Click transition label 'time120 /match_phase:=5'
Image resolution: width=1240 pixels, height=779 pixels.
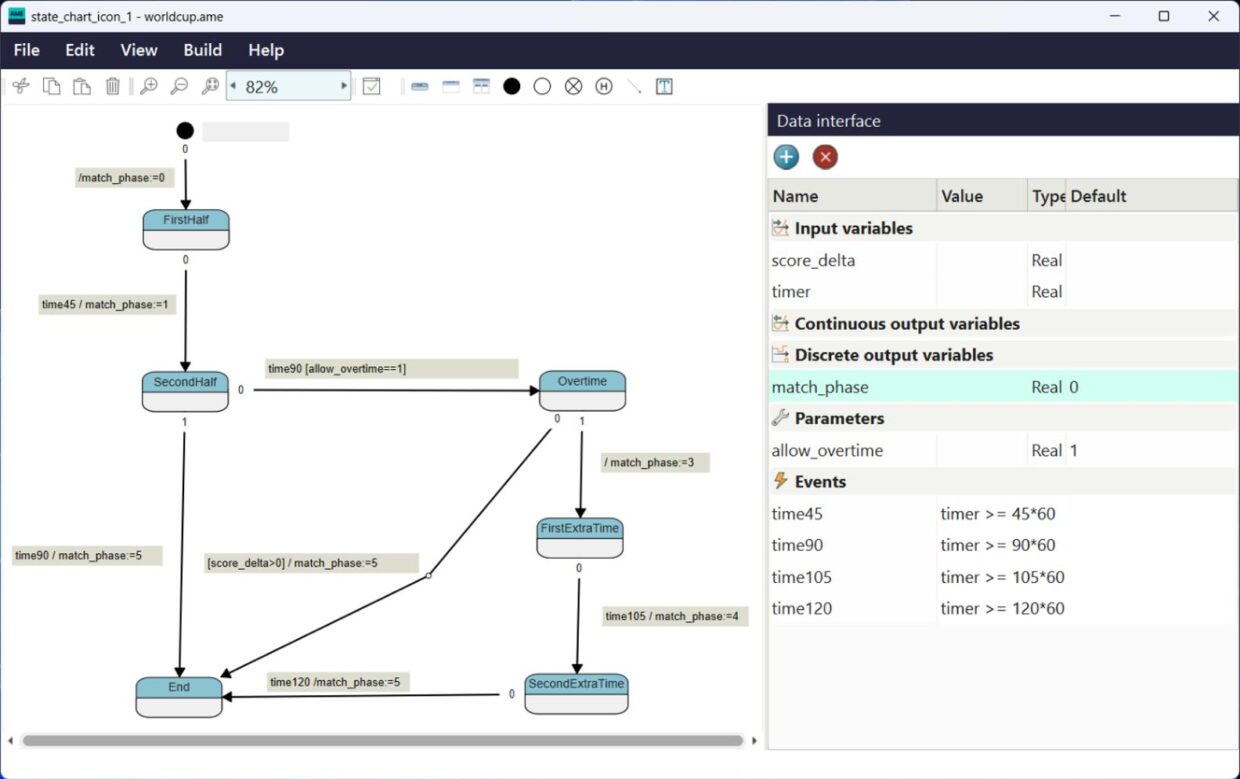(x=338, y=682)
